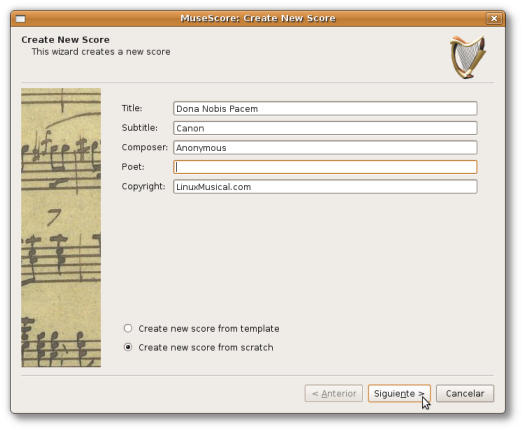
Task: Click the window menu icon in the title bar
Action: [20, 19]
